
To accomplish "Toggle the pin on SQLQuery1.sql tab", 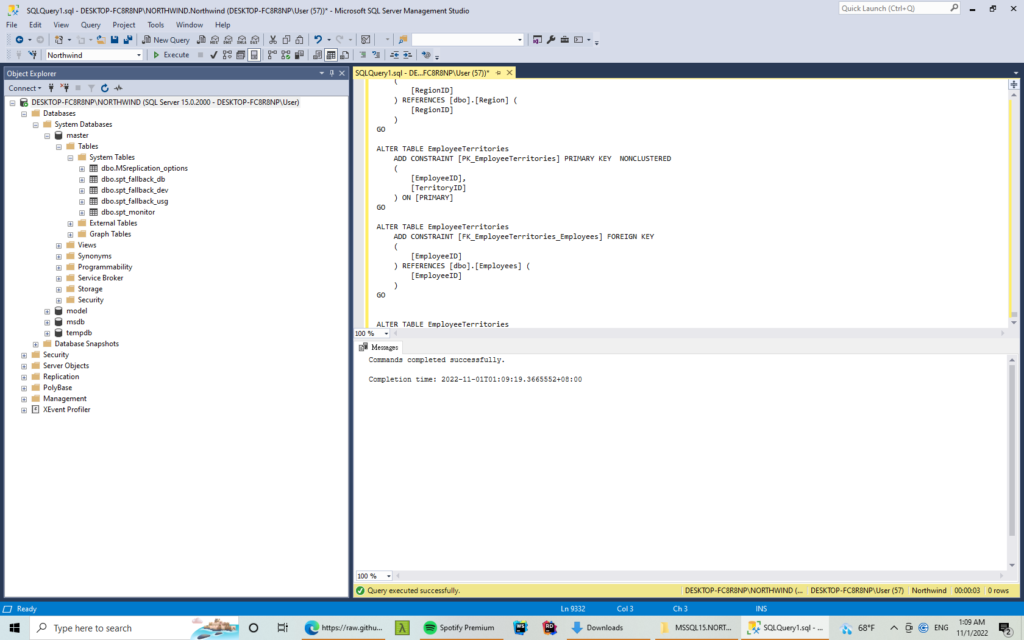I will [x=498, y=73].
